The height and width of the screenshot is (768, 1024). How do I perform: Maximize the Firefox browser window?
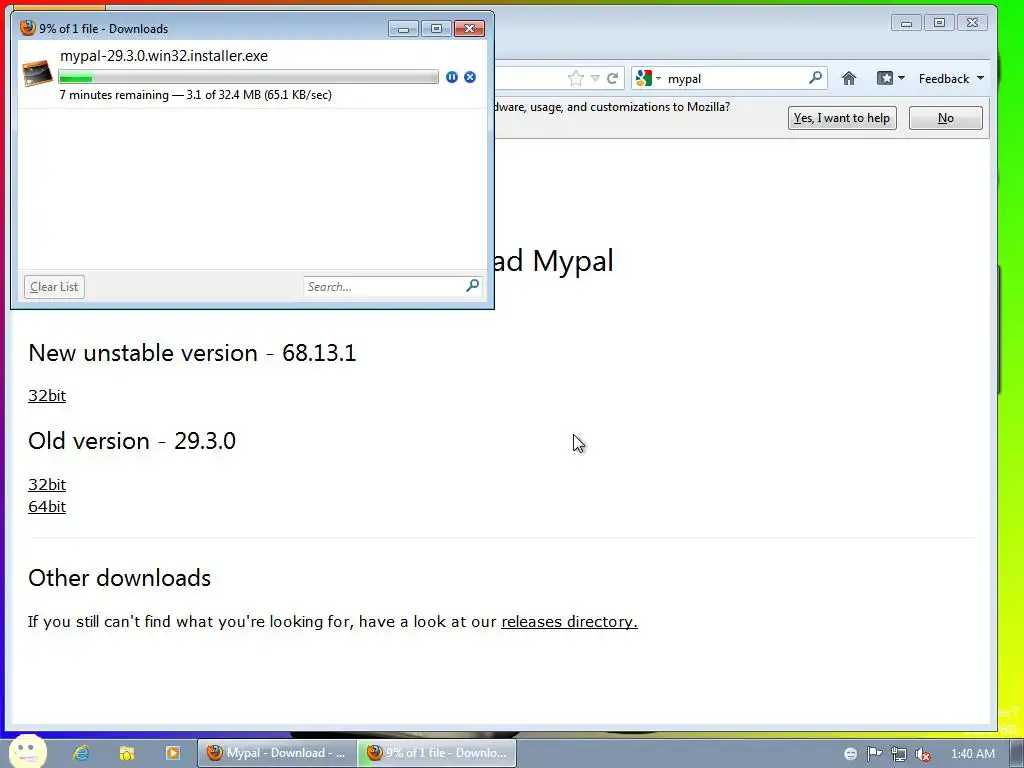pos(939,23)
